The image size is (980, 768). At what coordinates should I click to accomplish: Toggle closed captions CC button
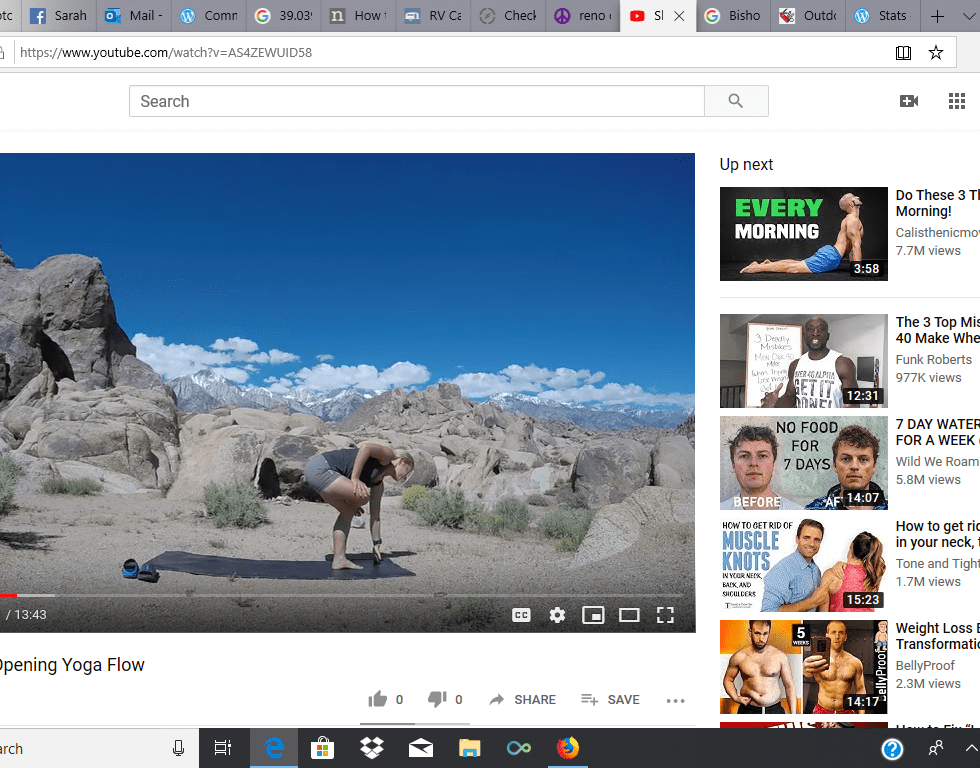(521, 615)
